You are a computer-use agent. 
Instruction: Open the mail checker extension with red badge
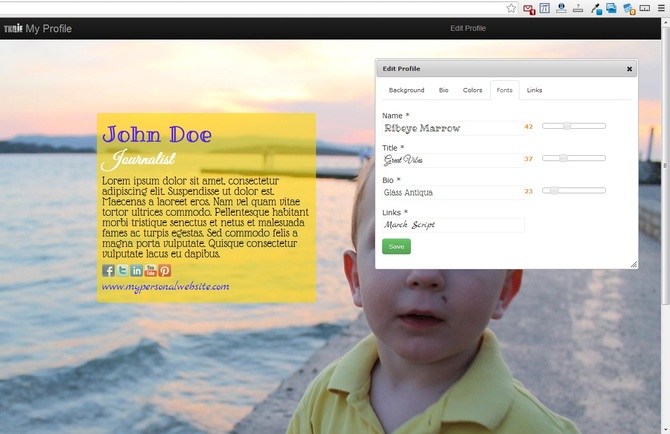point(529,9)
